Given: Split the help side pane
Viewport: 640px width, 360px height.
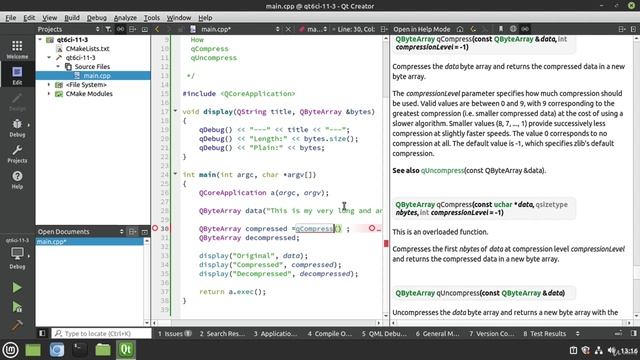Looking at the screenshot, I should [x=622, y=29].
